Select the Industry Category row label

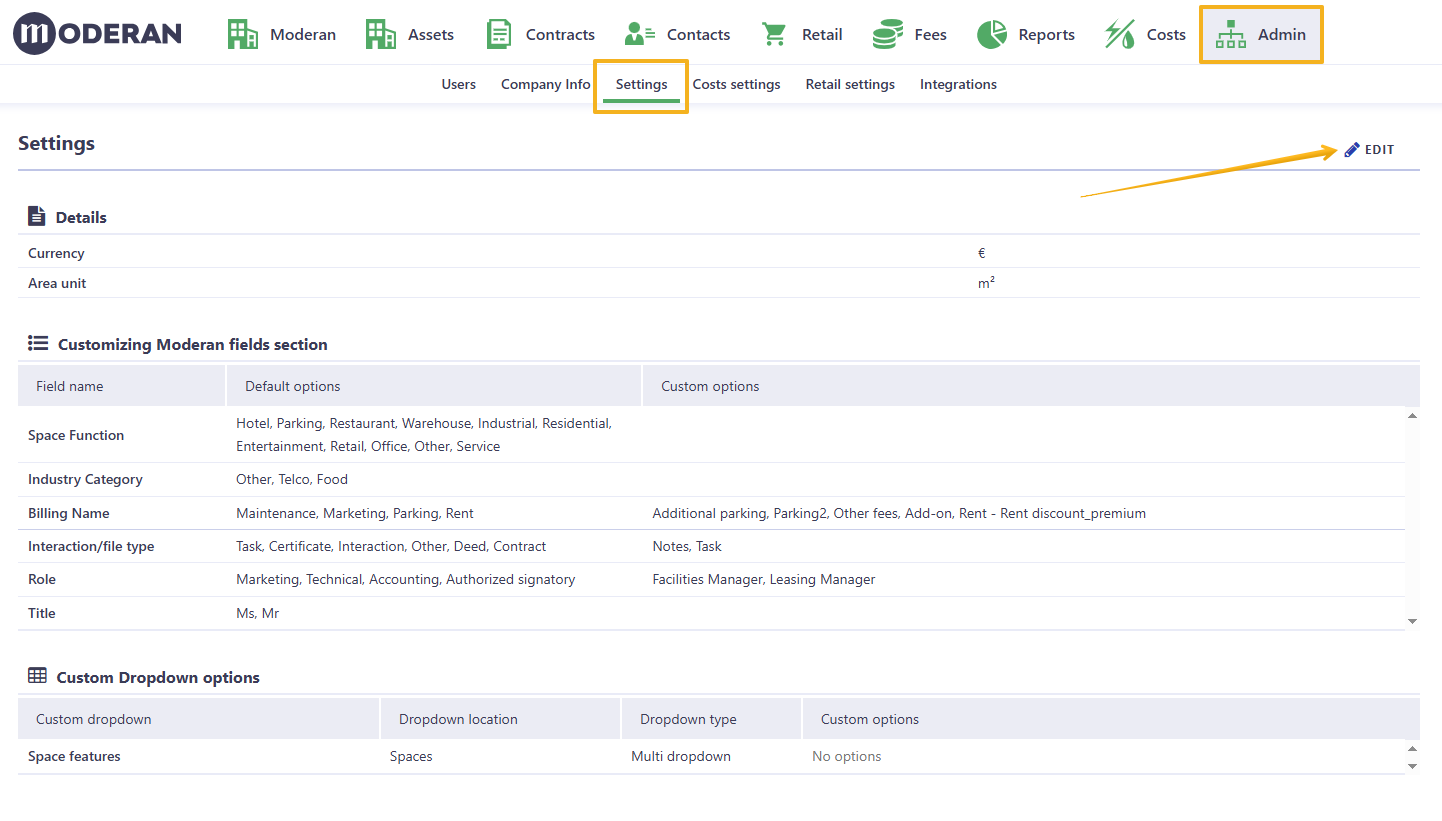(85, 479)
